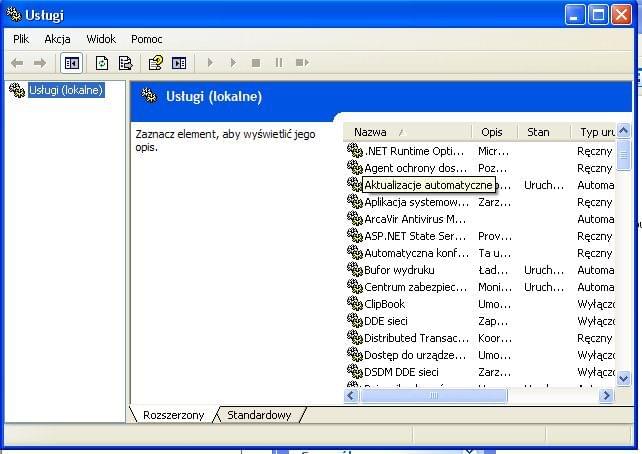The height and width of the screenshot is (454, 642).
Task: Click the gear icon beside ClipBook
Action: (x=354, y=304)
